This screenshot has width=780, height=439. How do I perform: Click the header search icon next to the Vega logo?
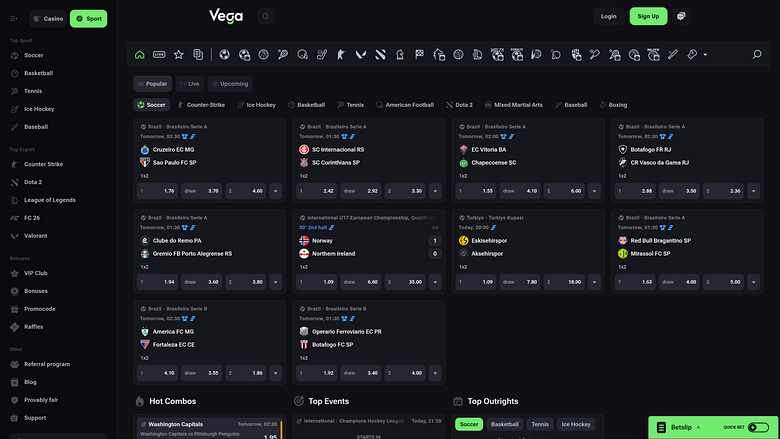(266, 16)
